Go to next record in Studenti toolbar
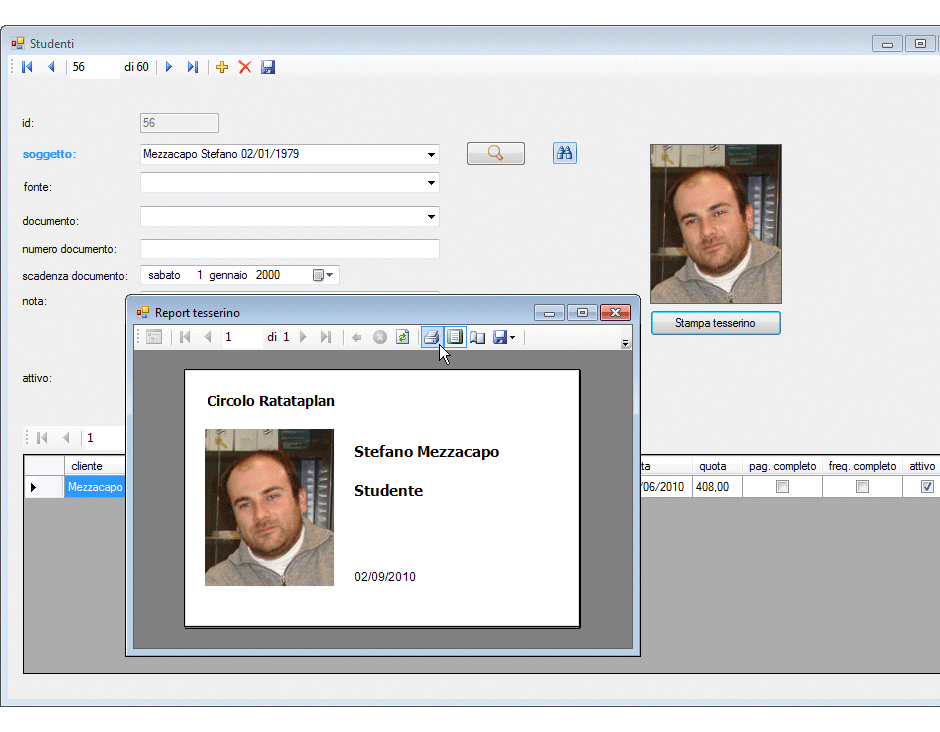Viewport: 940px width, 732px height. pyautogui.click(x=169, y=67)
